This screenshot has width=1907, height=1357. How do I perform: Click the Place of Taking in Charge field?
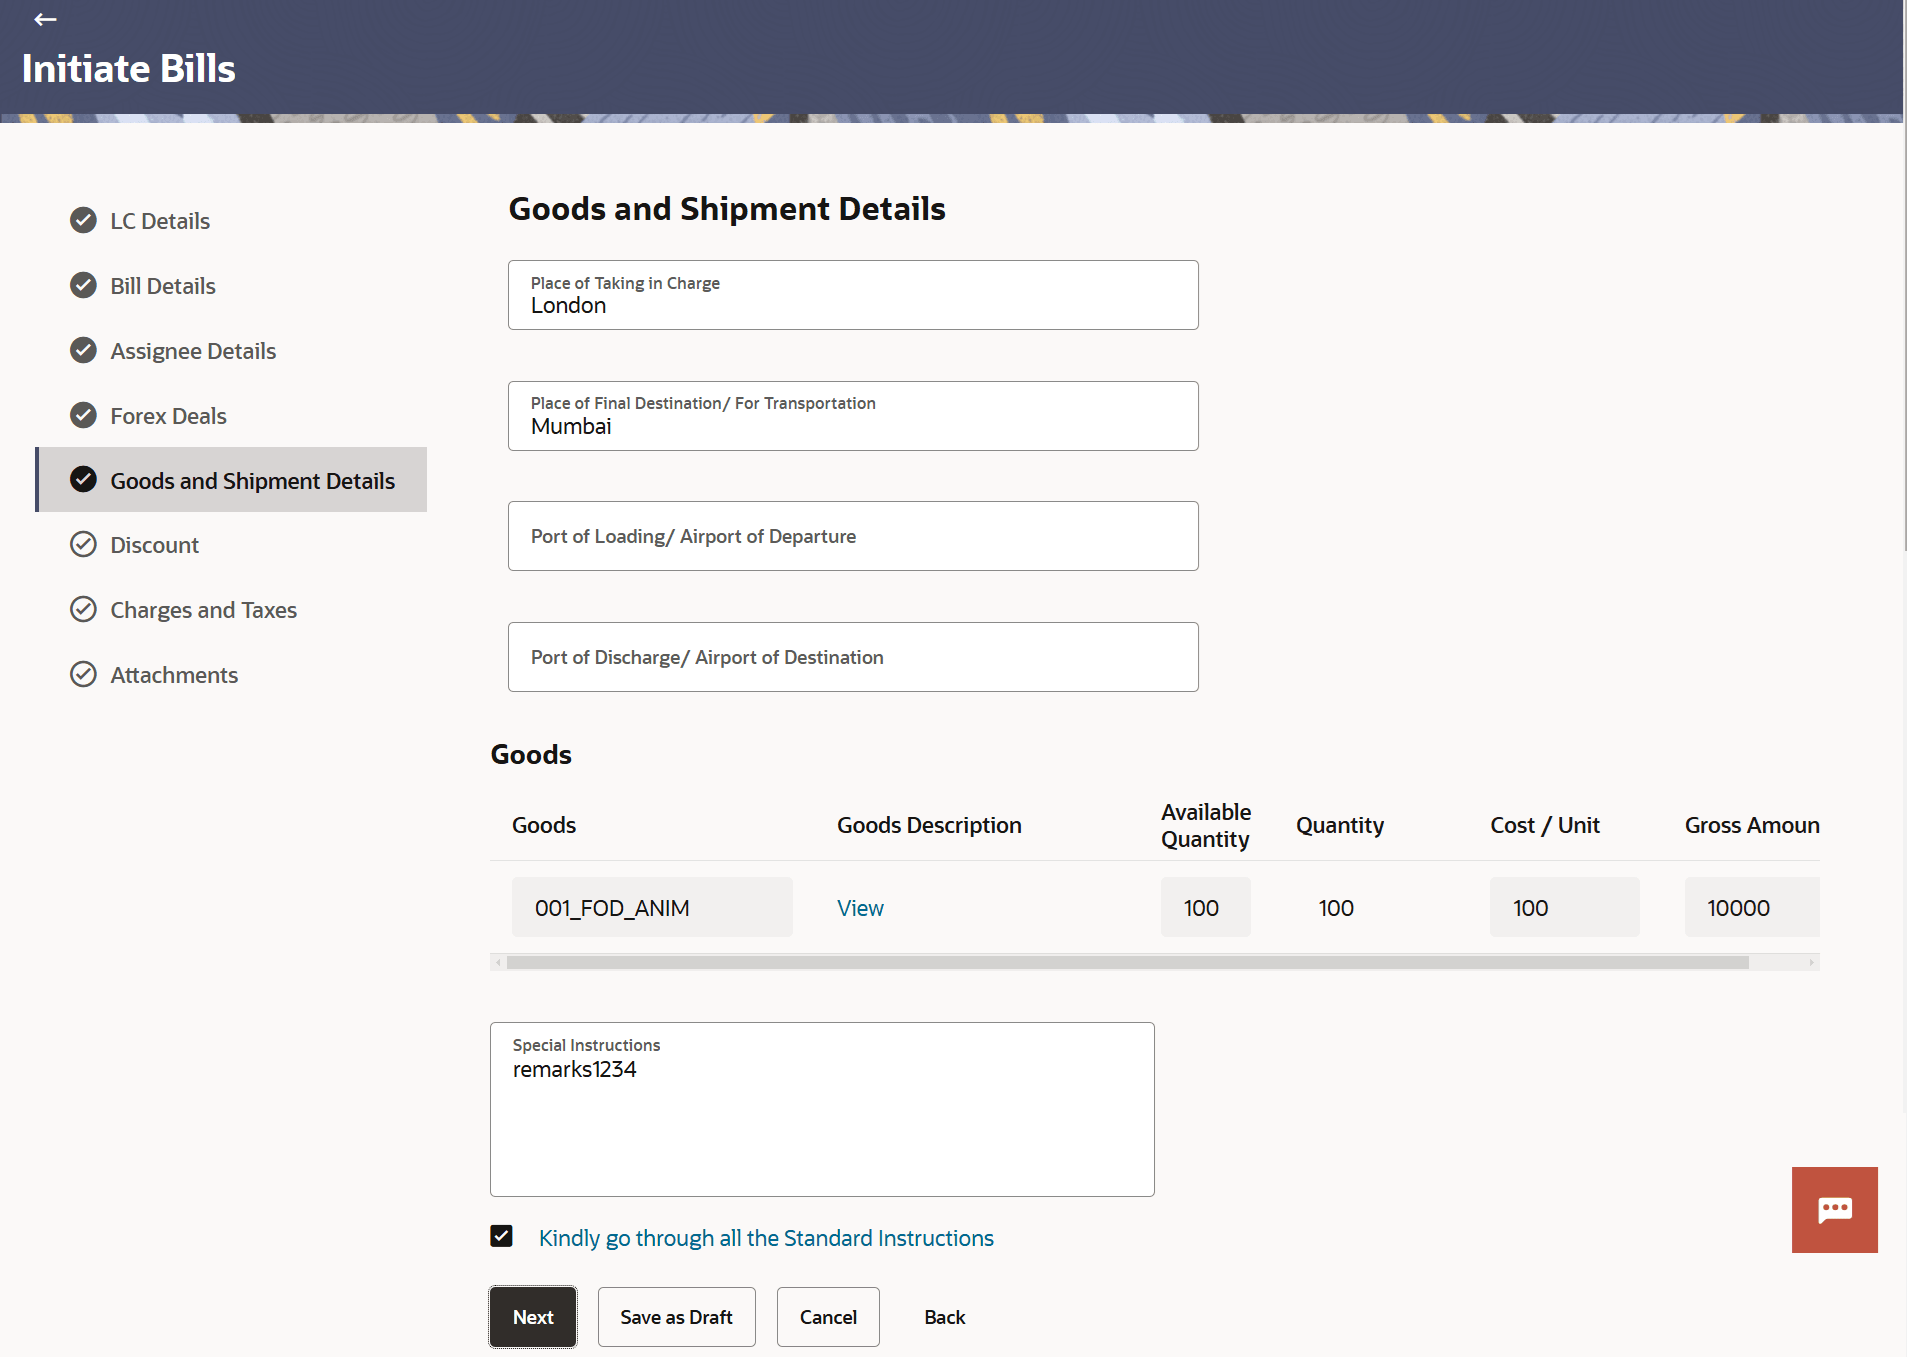[x=853, y=295]
